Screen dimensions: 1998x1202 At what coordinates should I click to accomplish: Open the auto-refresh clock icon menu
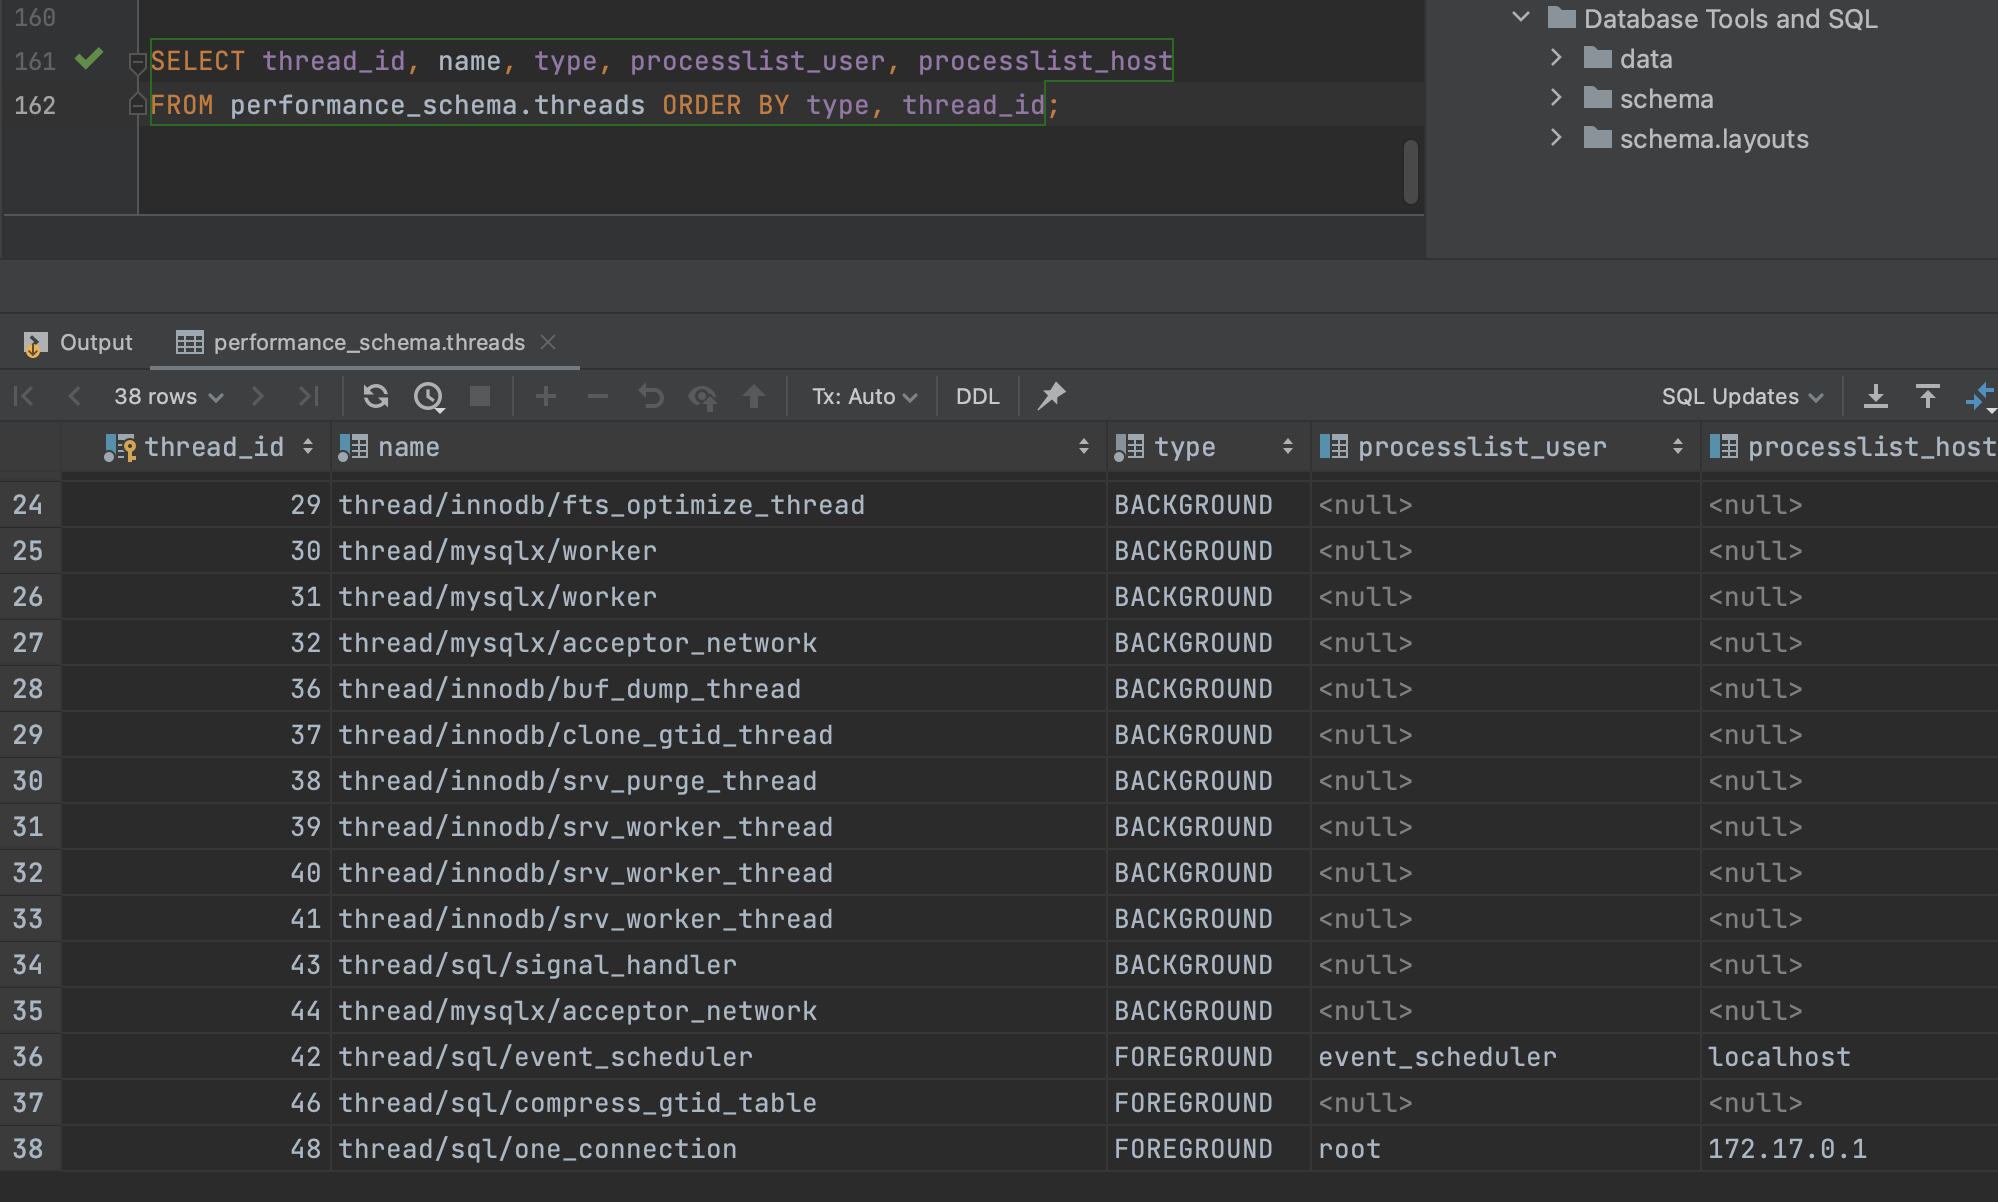pyautogui.click(x=429, y=397)
